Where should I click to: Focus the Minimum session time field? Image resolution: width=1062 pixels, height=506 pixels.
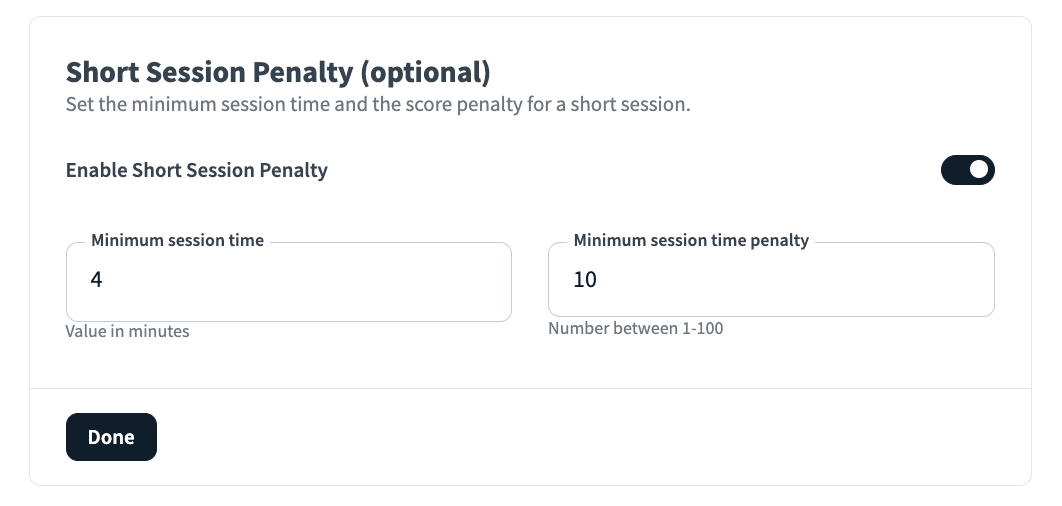pyautogui.click(x=288, y=281)
